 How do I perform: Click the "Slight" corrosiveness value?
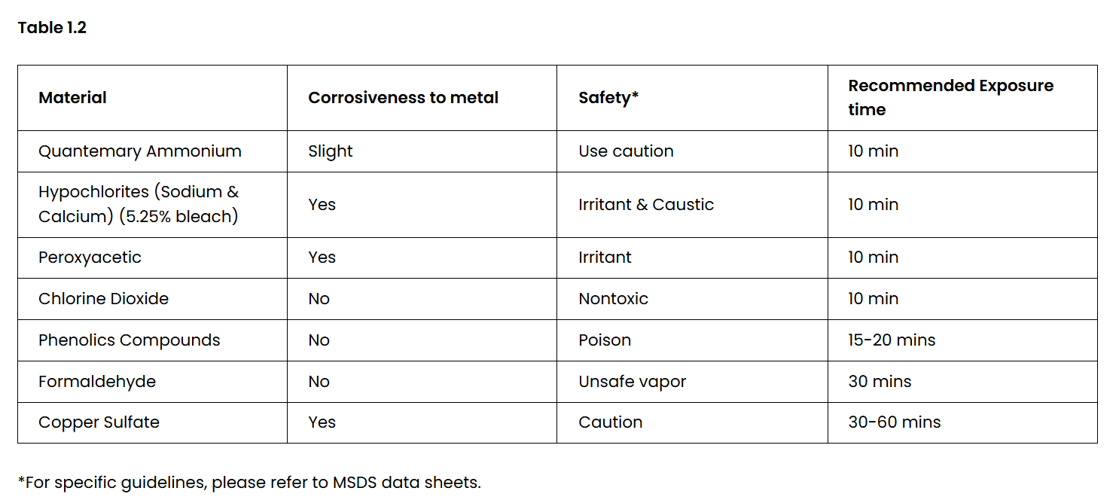pos(330,151)
